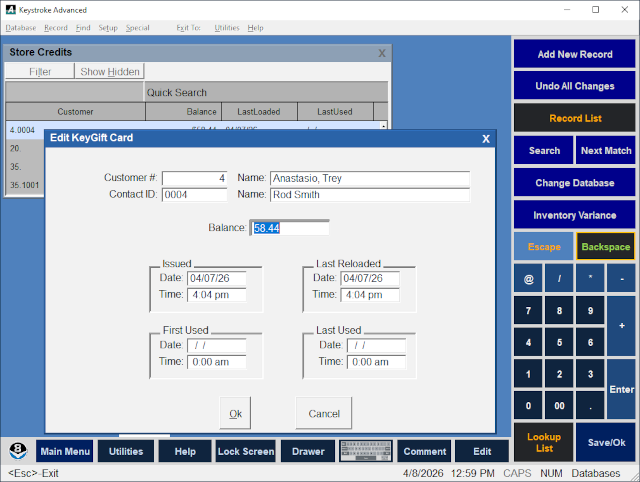Viewport: 640px width, 482px height.
Task: Click the on-screen keyboard icon
Action: pyautogui.click(x=365, y=451)
